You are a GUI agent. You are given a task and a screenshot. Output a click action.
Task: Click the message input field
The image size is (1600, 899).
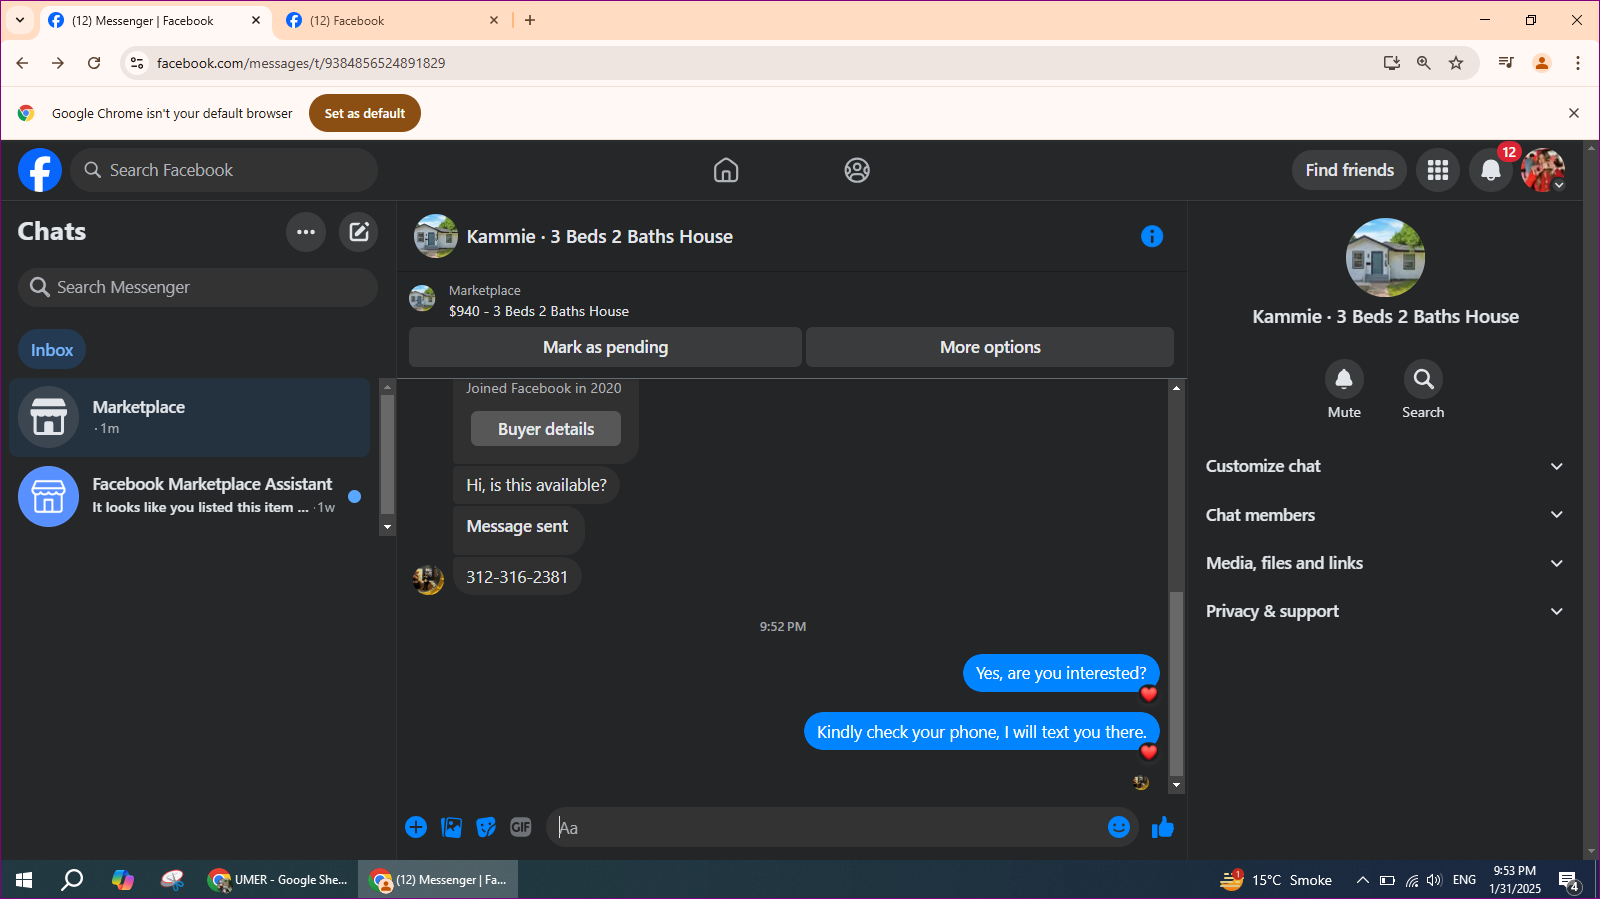[828, 828]
